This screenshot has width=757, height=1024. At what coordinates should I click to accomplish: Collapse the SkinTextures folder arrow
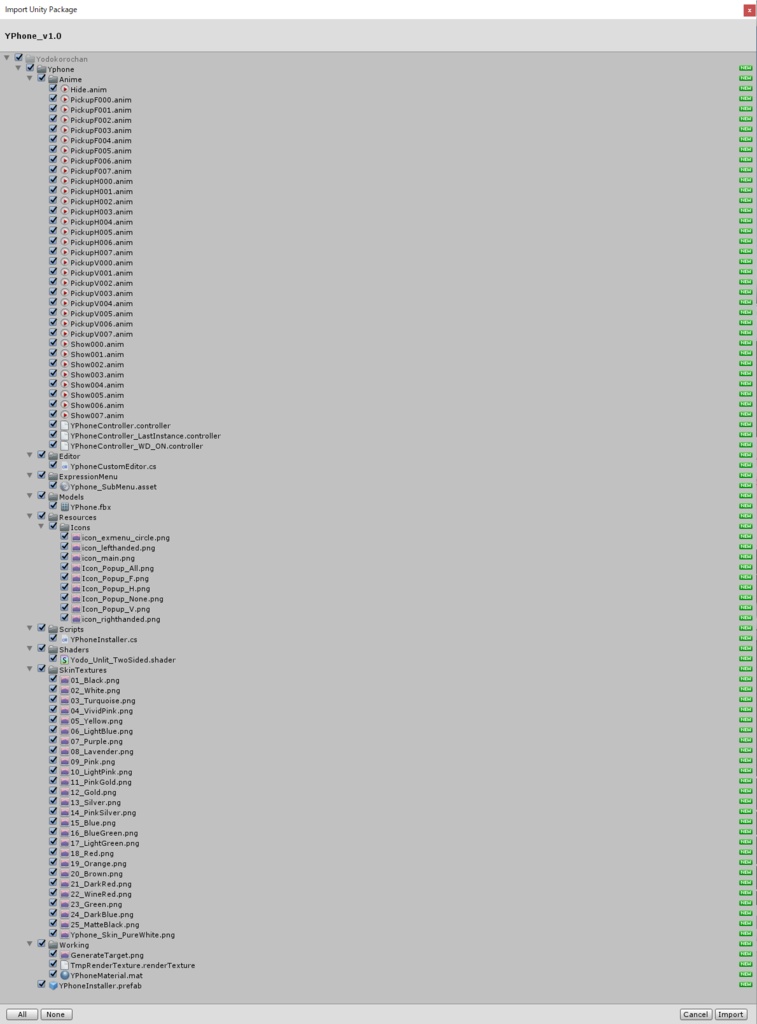coord(30,669)
